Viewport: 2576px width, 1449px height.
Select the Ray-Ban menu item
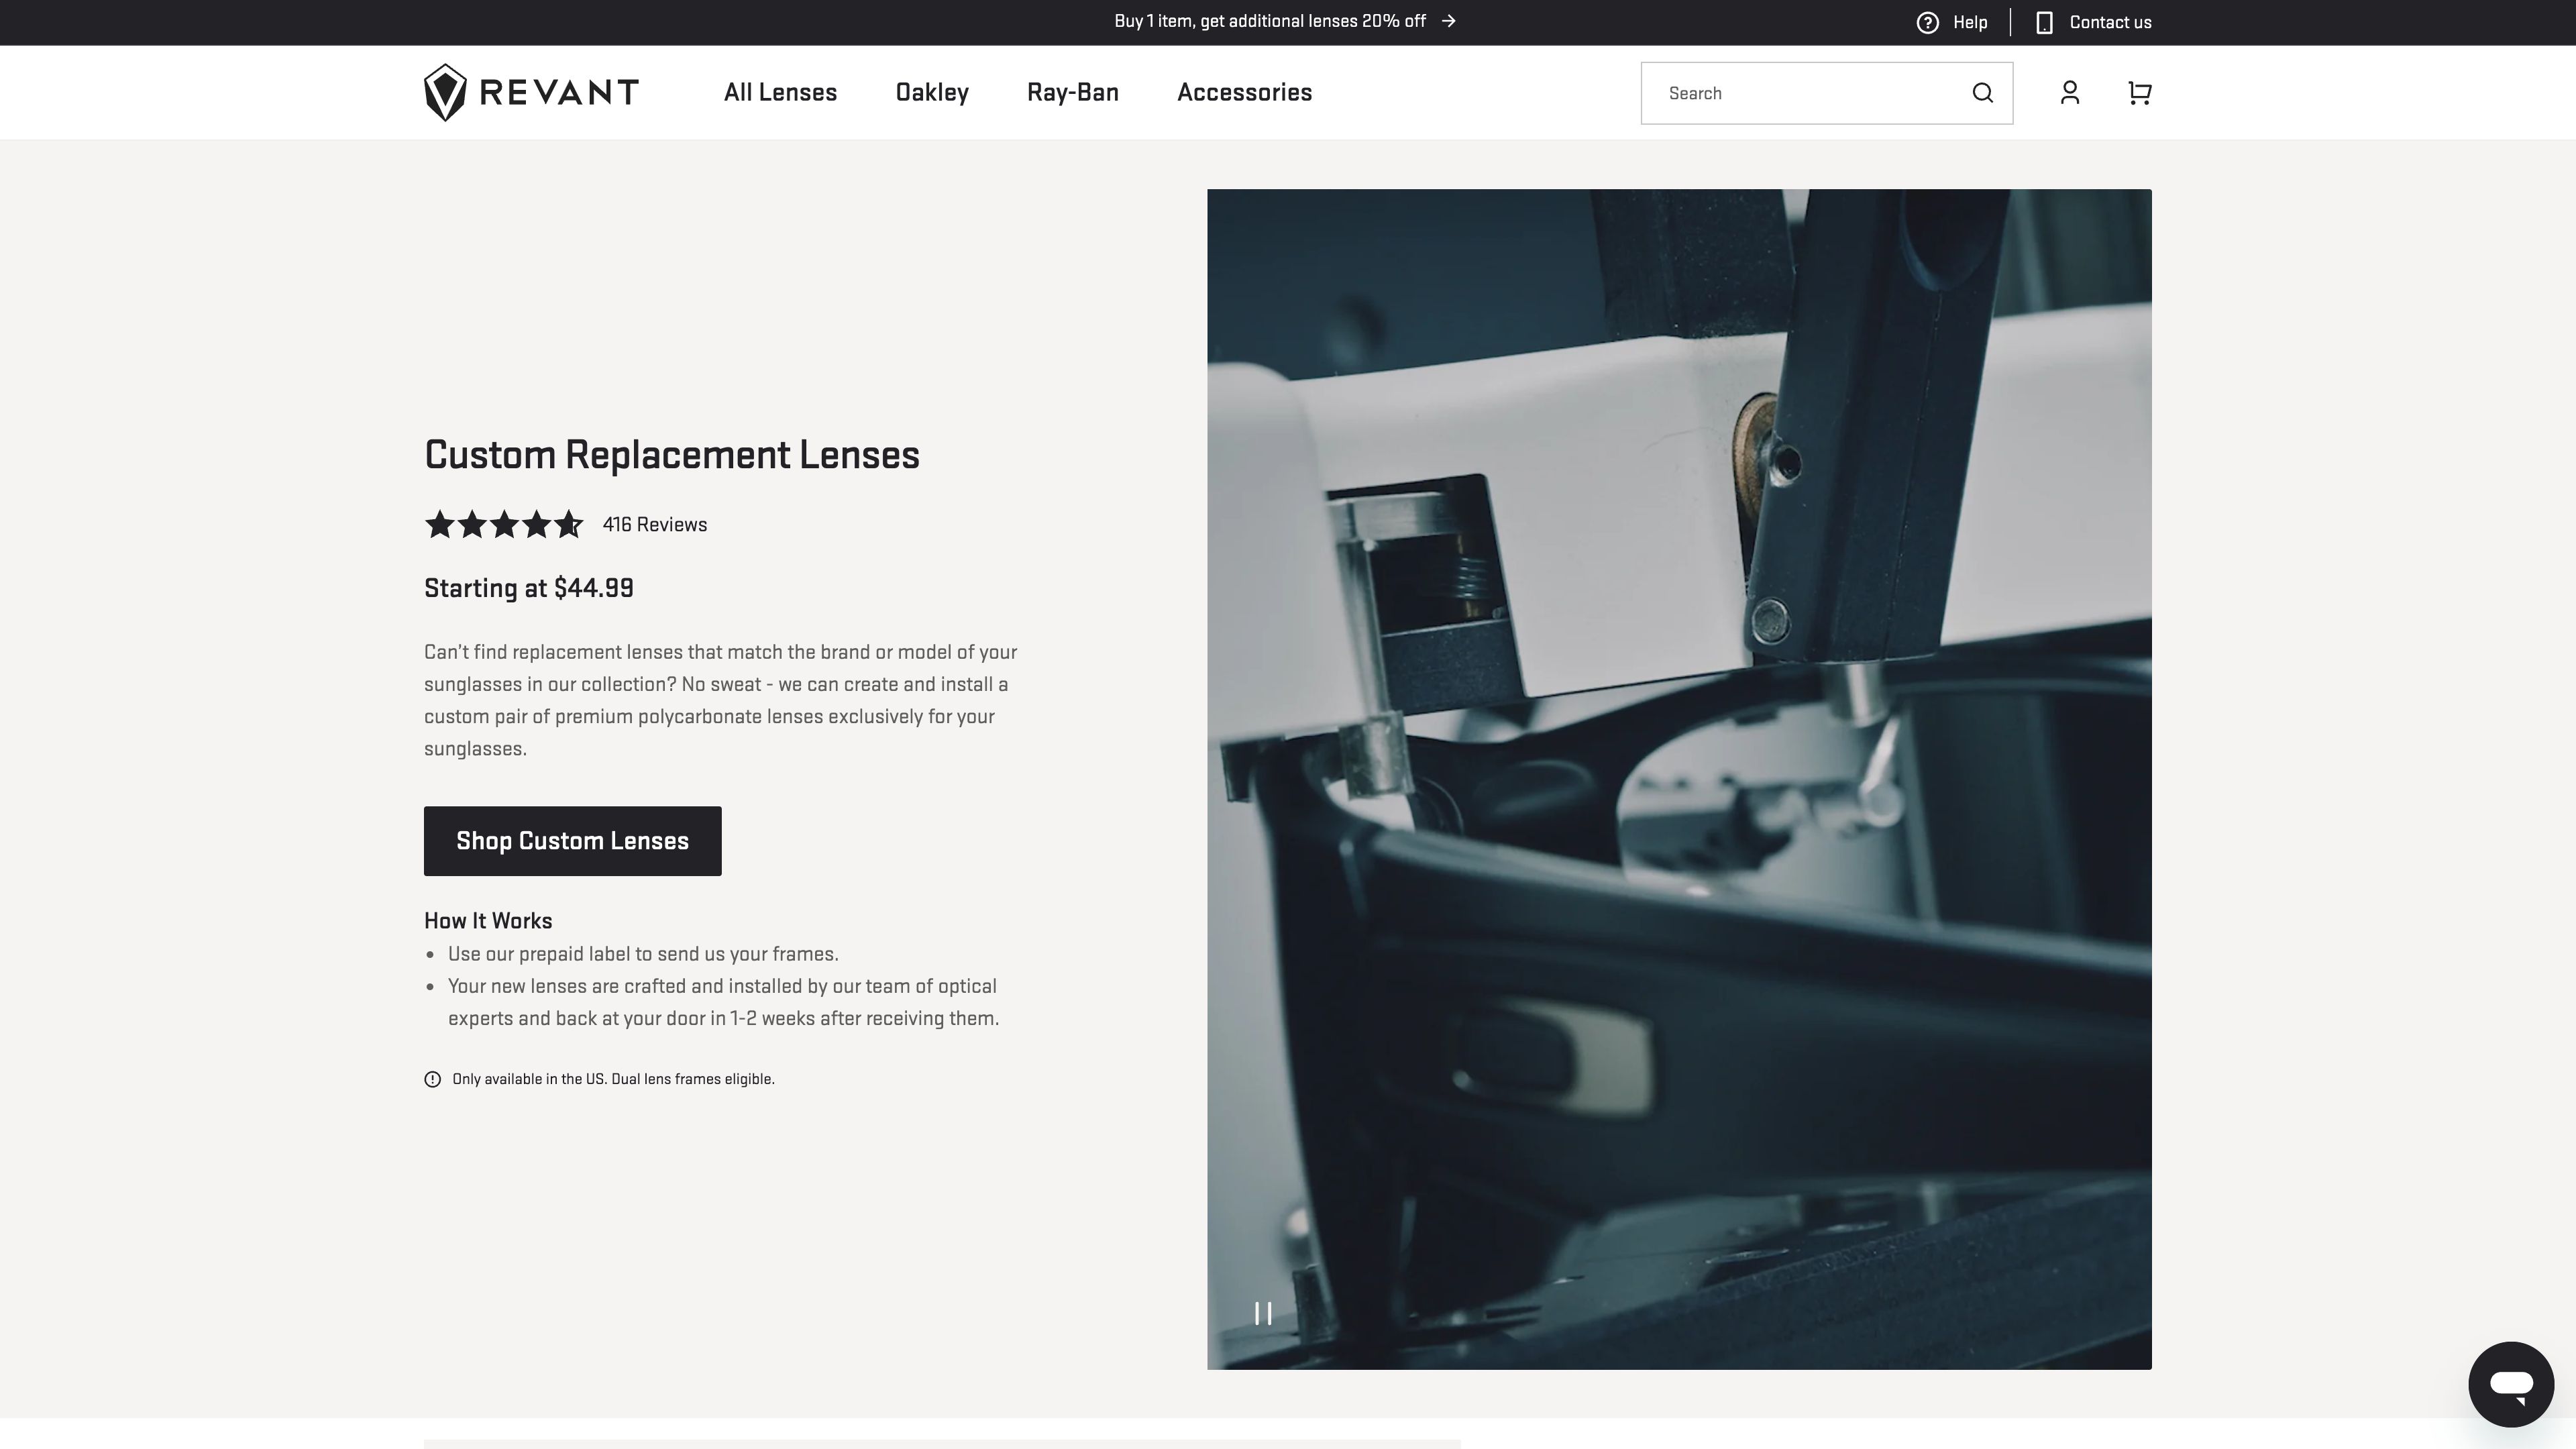point(1071,92)
